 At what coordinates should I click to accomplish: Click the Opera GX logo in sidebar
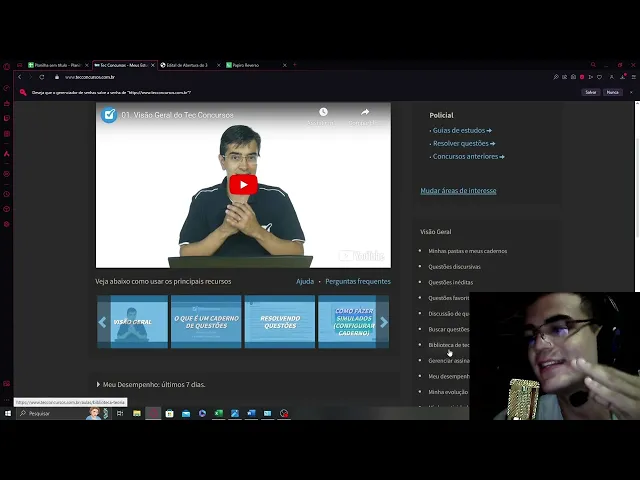tap(7, 66)
